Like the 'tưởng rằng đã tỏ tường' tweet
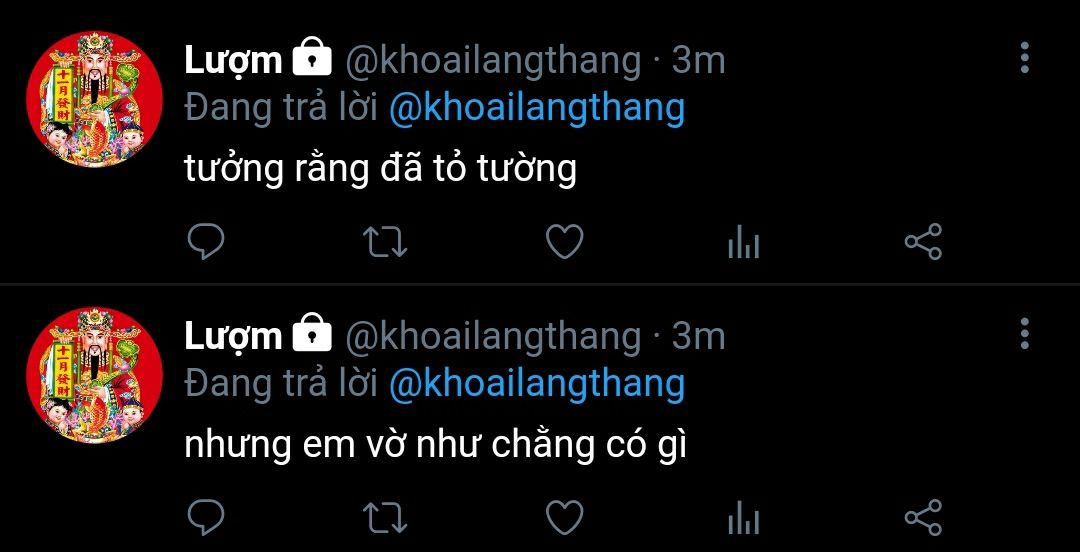 point(565,242)
